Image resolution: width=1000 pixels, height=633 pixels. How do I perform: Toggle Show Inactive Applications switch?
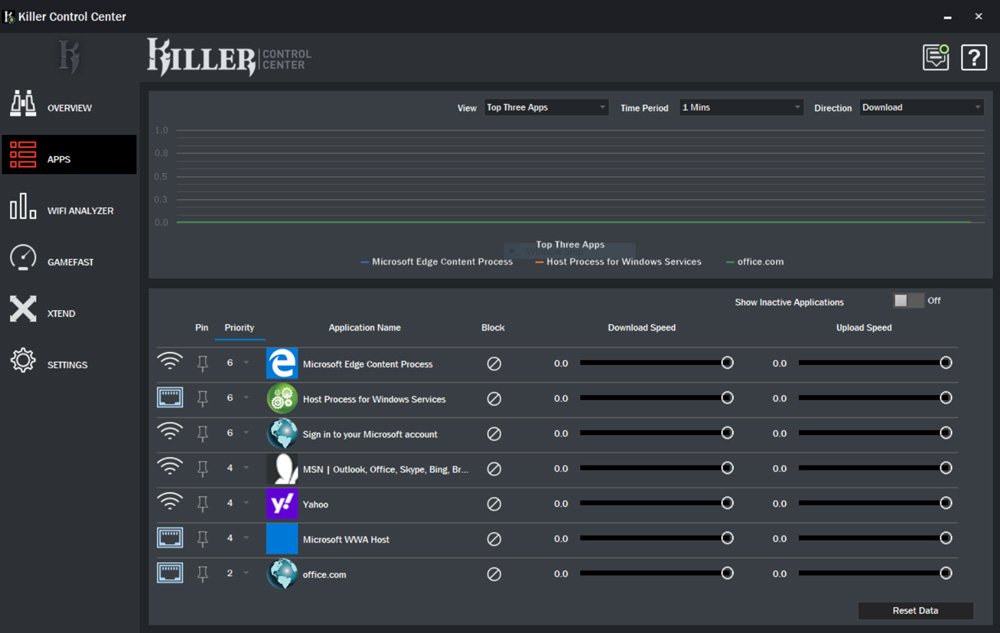click(908, 301)
